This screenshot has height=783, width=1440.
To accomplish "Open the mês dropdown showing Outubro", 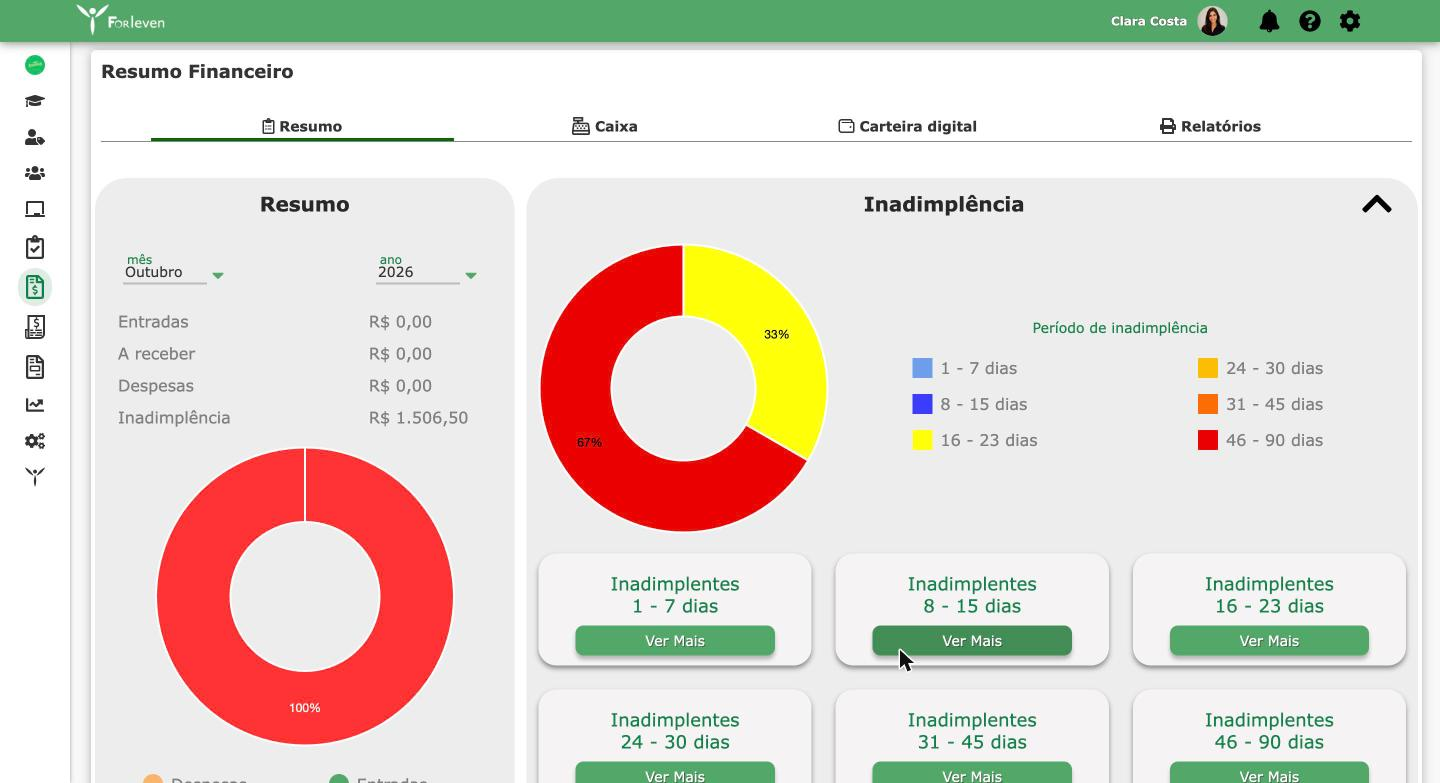I will coord(174,272).
